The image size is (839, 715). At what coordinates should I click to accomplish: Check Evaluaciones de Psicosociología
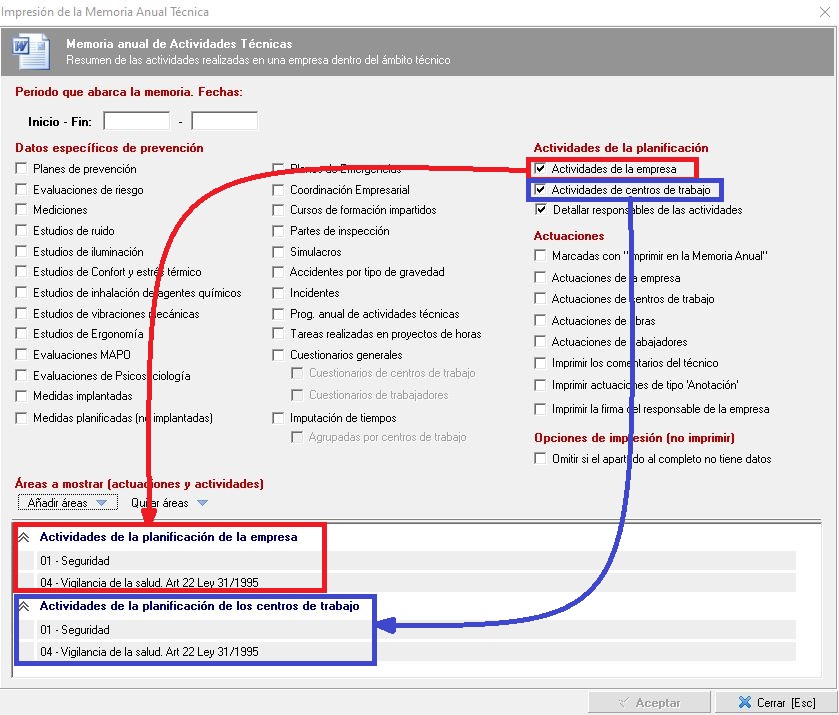click(21, 375)
